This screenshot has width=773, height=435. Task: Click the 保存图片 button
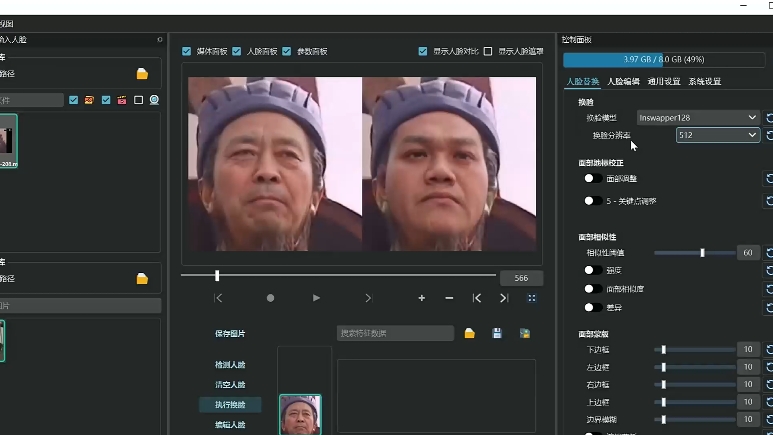coord(230,333)
